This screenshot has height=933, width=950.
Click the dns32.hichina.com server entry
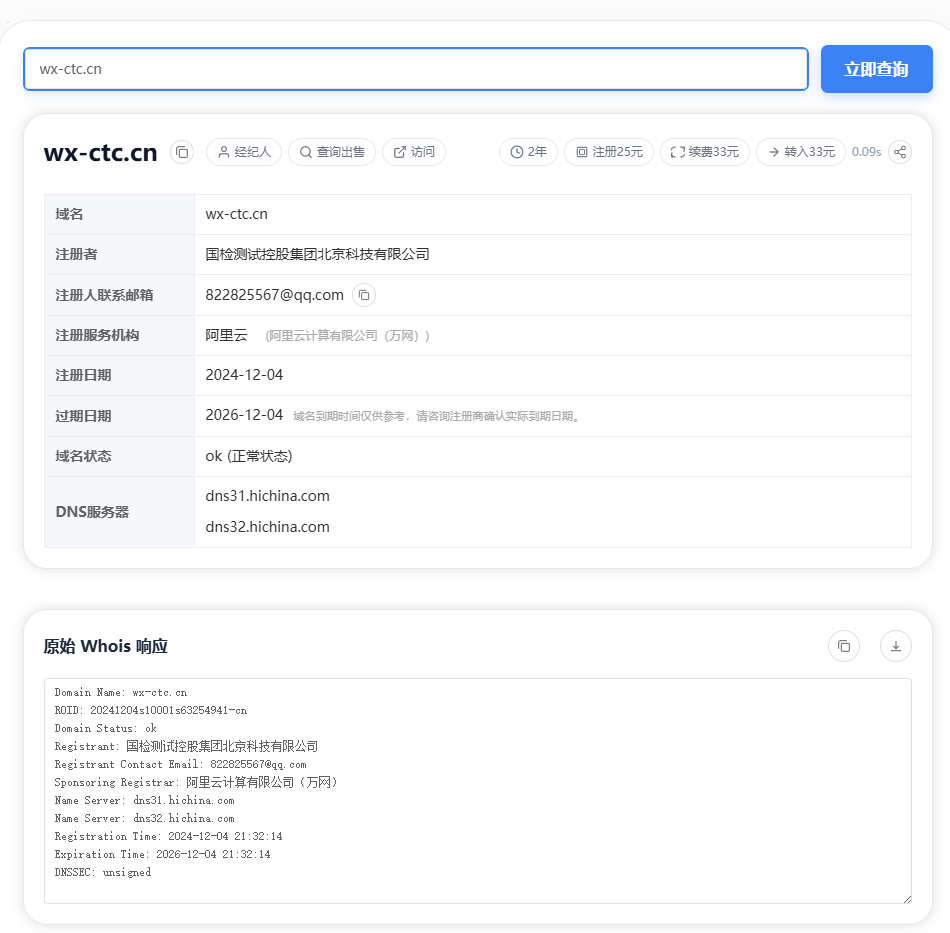tap(267, 527)
